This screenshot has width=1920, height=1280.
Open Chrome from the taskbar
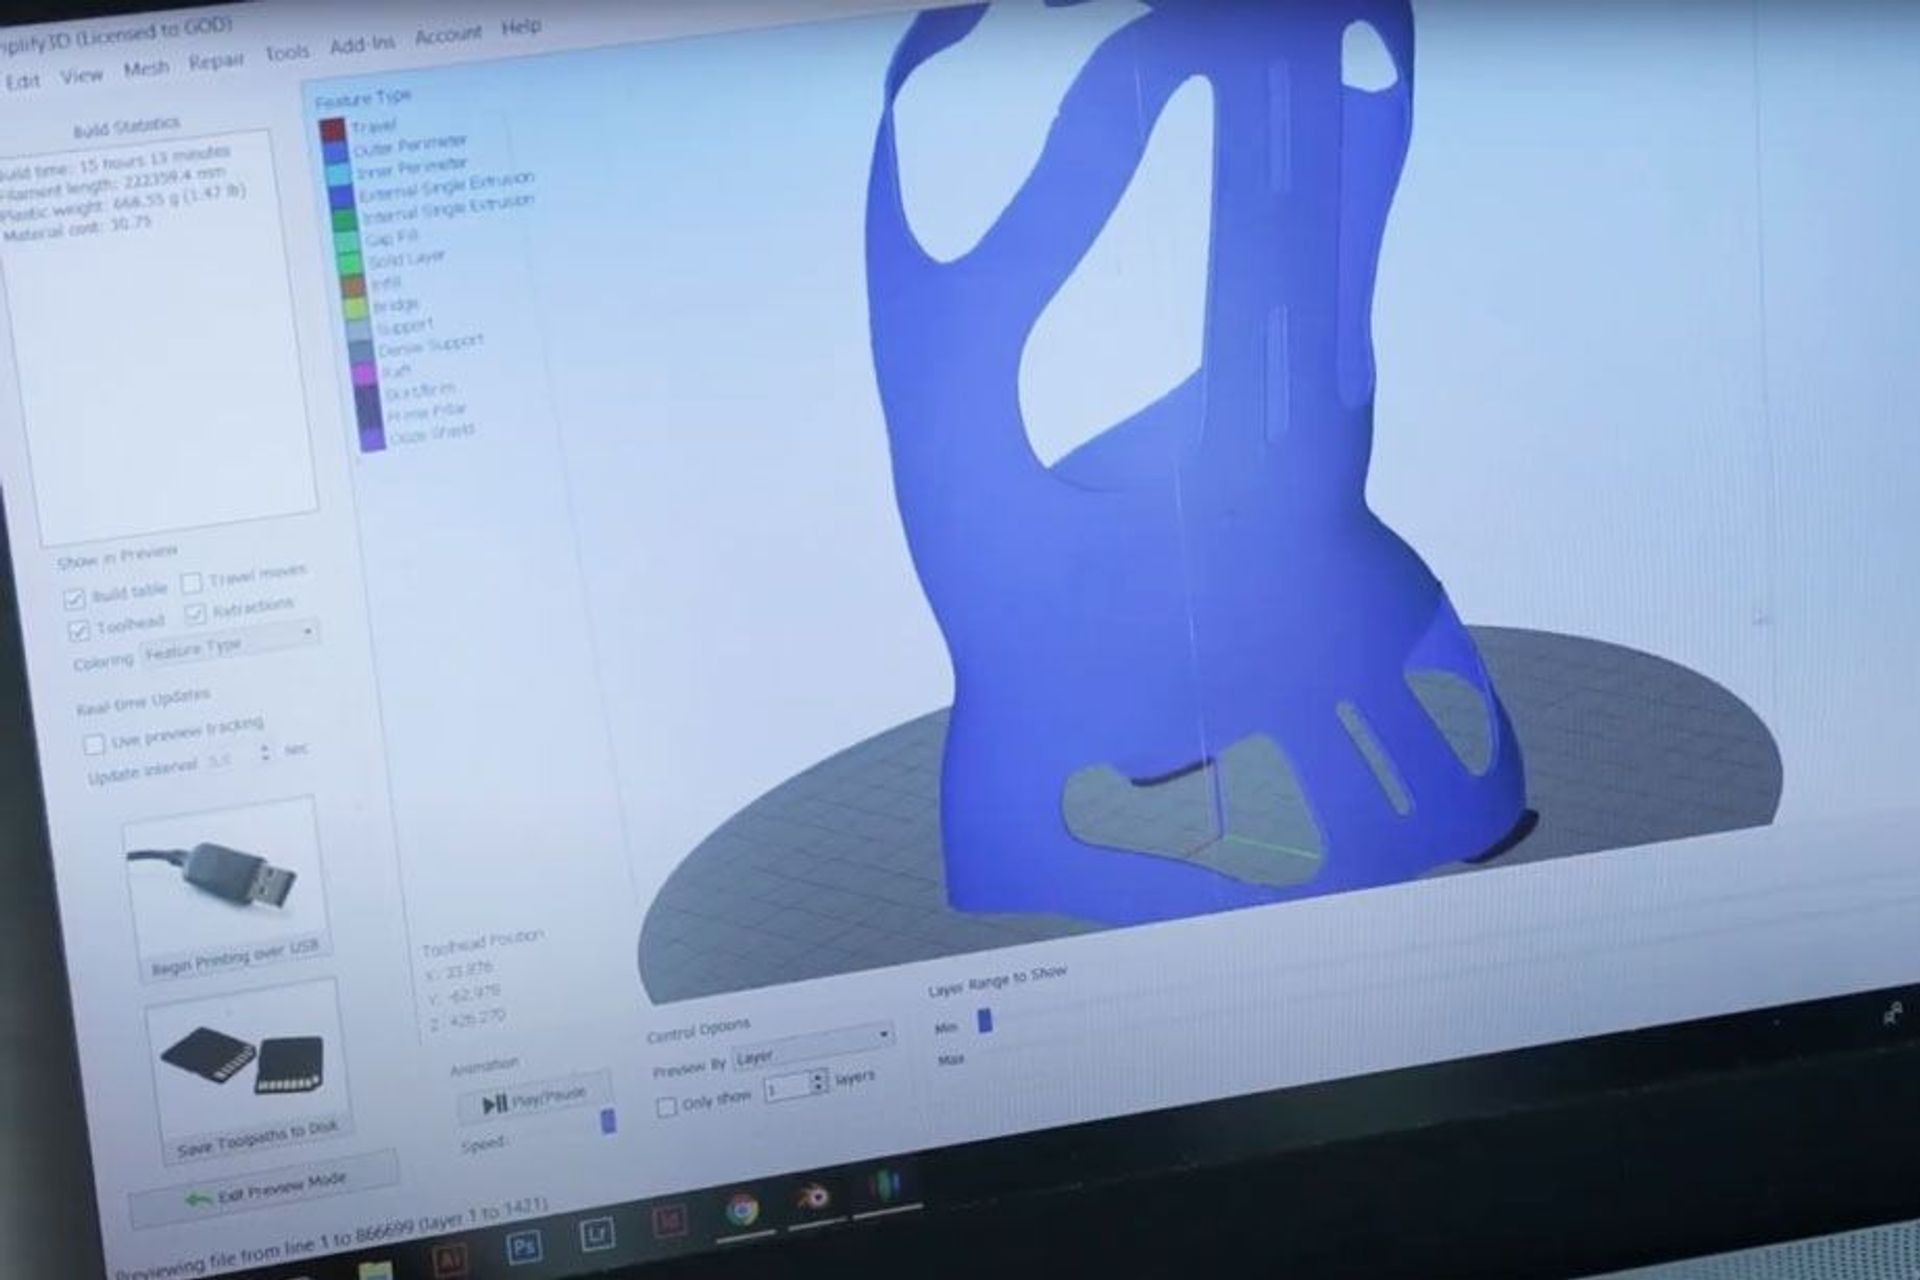point(741,1211)
